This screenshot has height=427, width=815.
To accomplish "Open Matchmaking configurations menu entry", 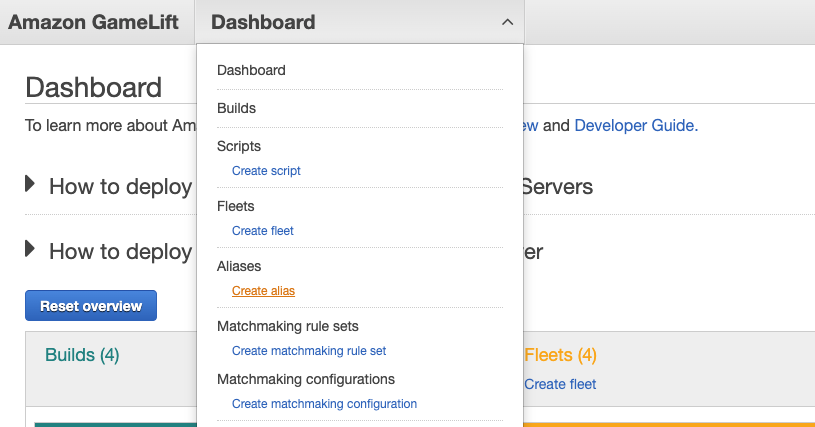I will pos(306,379).
